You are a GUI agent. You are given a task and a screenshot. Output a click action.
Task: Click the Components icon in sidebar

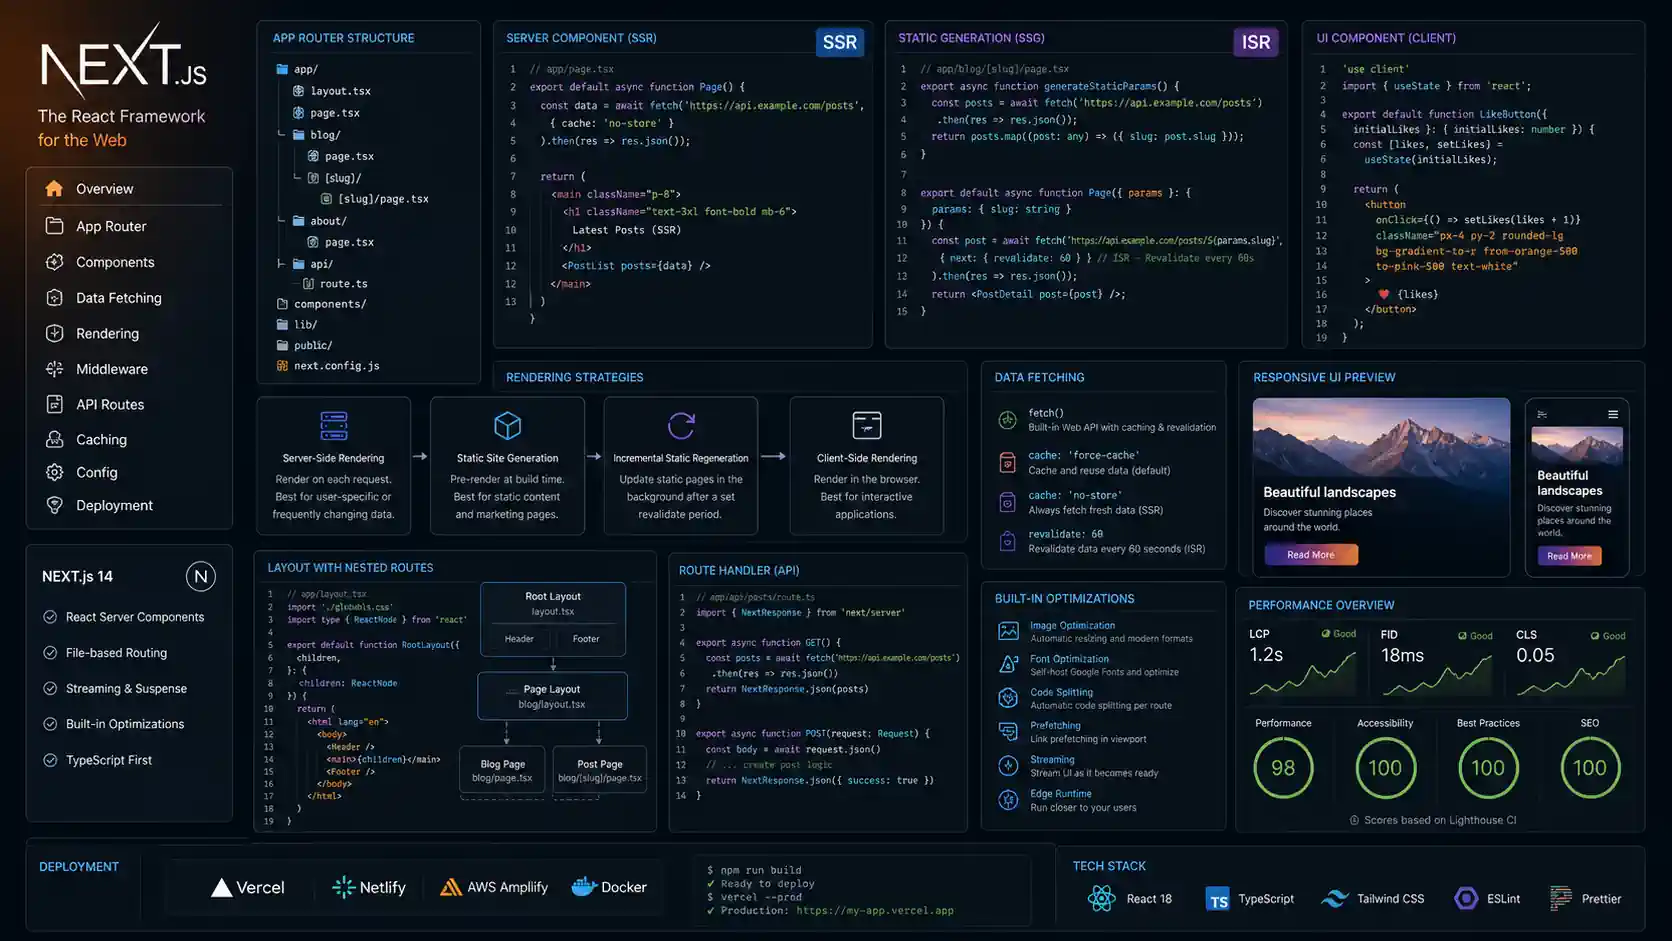(54, 262)
